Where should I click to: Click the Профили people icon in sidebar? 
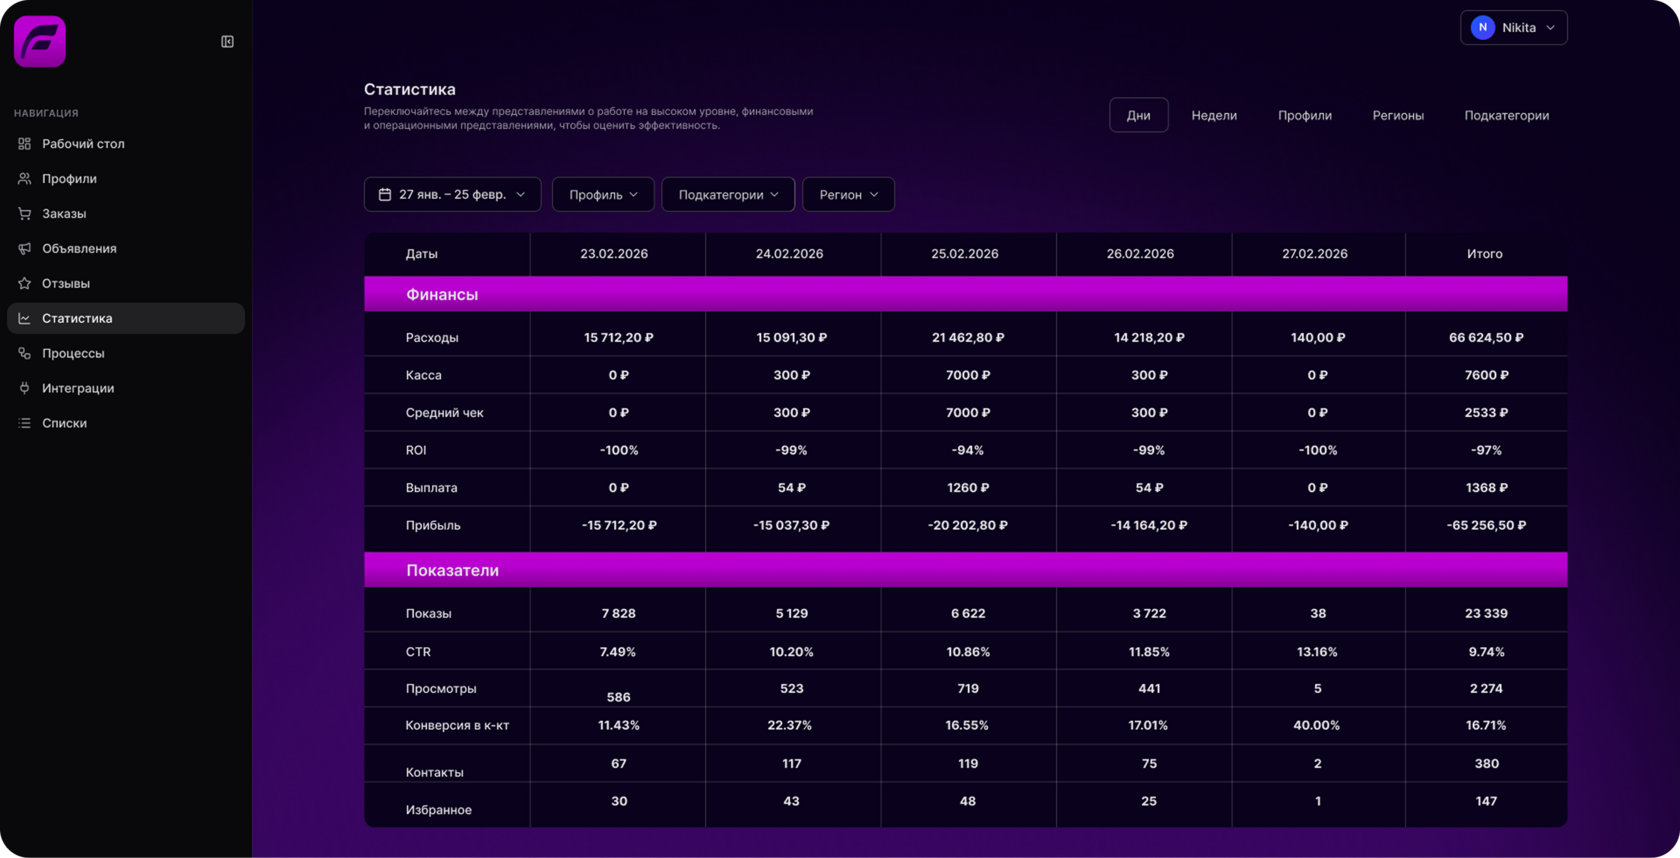pos(25,179)
